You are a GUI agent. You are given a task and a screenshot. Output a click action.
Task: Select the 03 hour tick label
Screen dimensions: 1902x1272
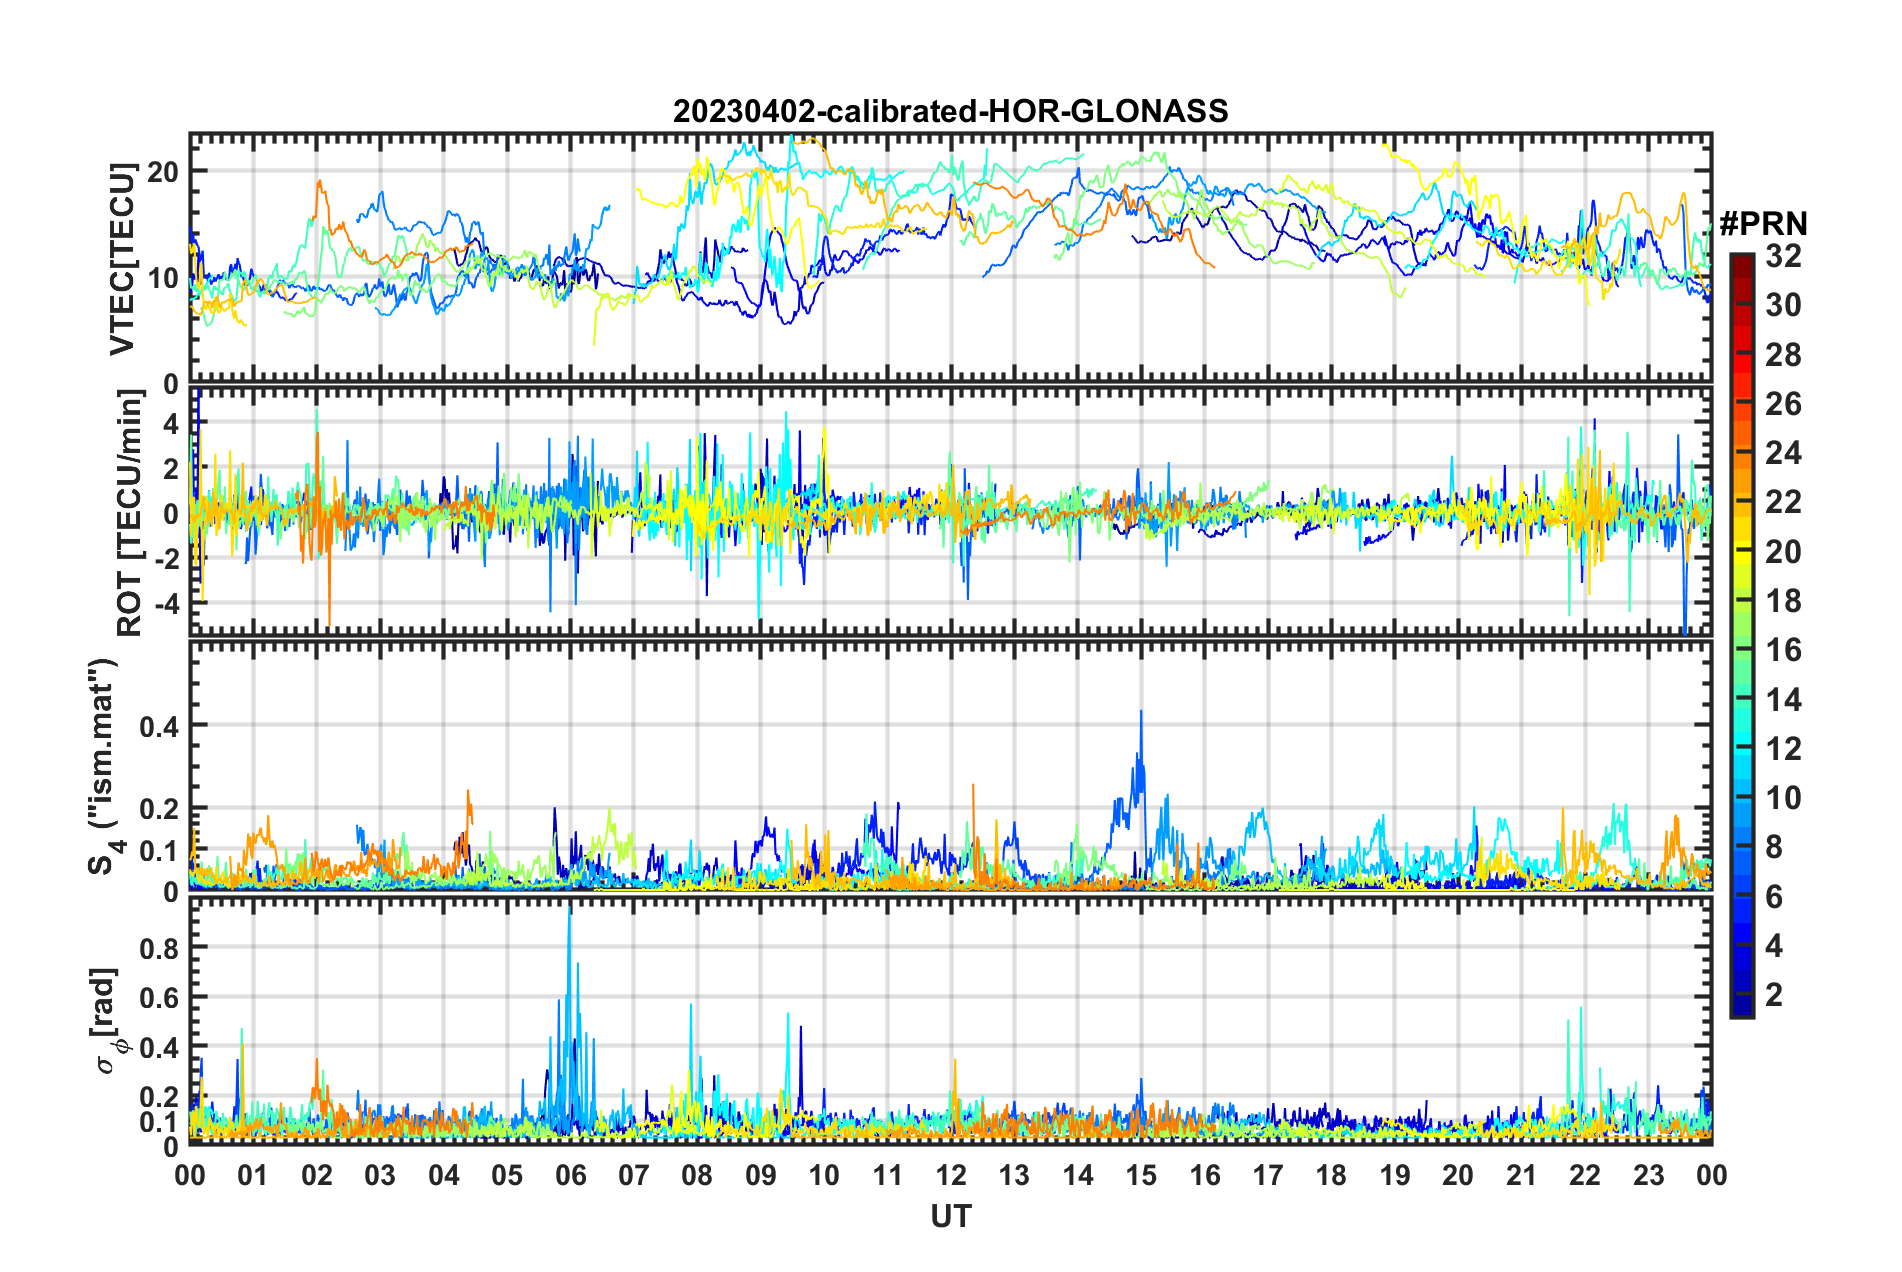pyautogui.click(x=380, y=1175)
